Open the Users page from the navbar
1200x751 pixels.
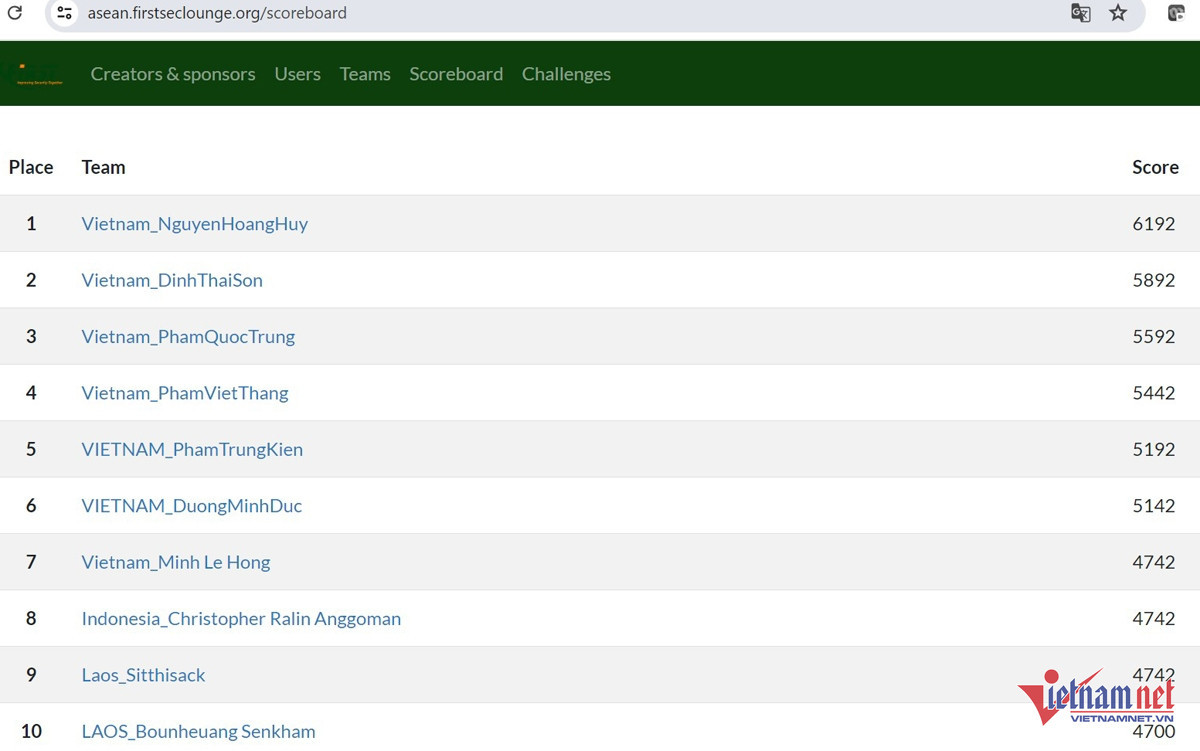[x=297, y=73]
